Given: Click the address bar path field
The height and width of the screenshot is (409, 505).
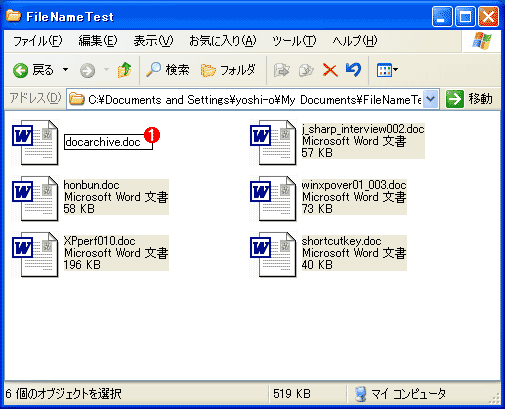Looking at the screenshot, I should pyautogui.click(x=245, y=99).
